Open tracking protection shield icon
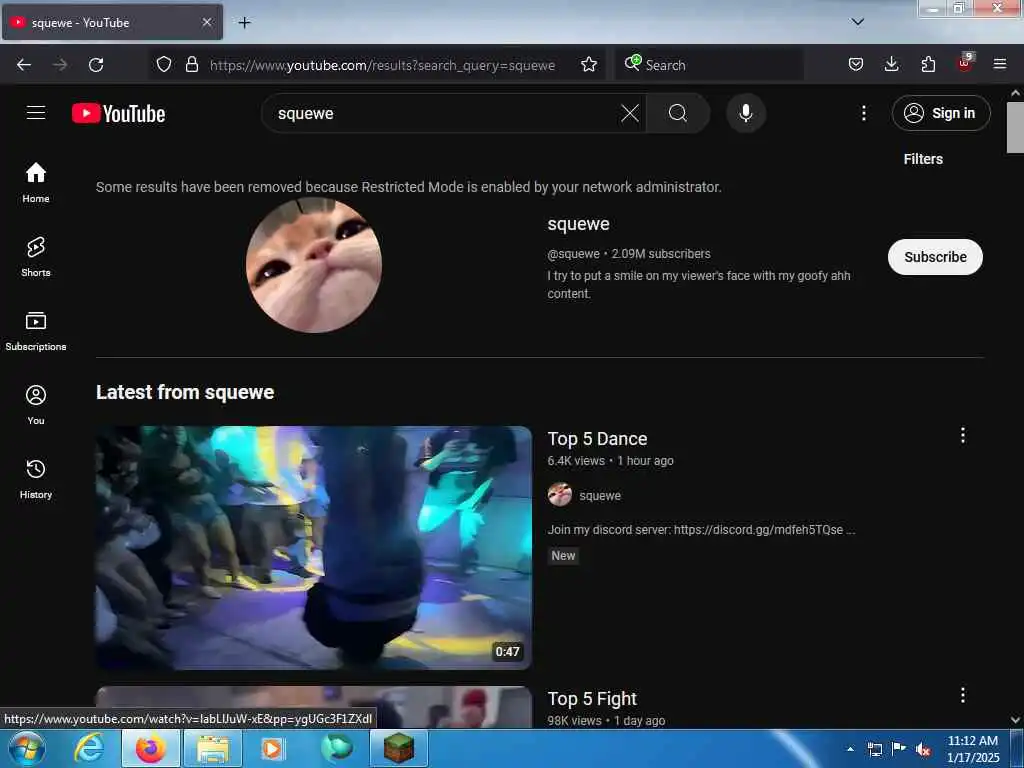 (164, 64)
